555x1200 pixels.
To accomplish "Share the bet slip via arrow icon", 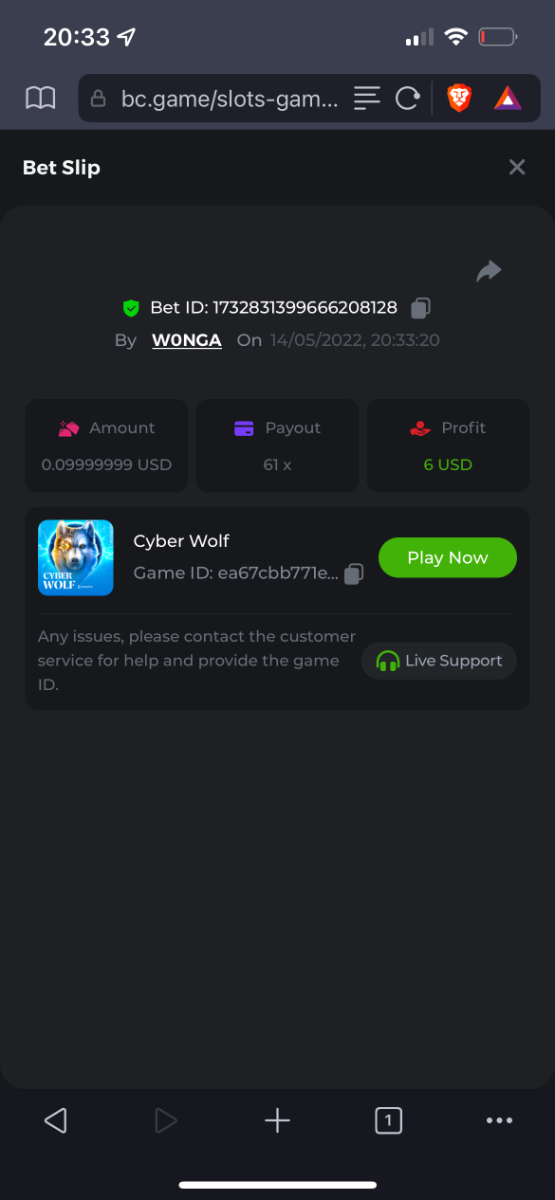I will 489,271.
